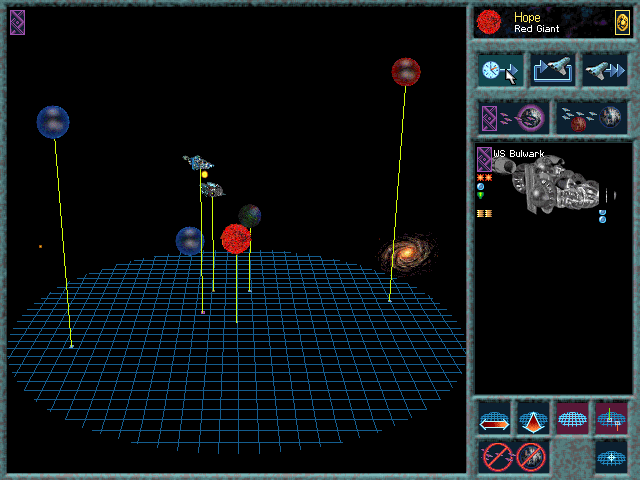This screenshot has width=640, height=480.
Task: Click the WS Bulwark ship image
Action: pos(553,184)
